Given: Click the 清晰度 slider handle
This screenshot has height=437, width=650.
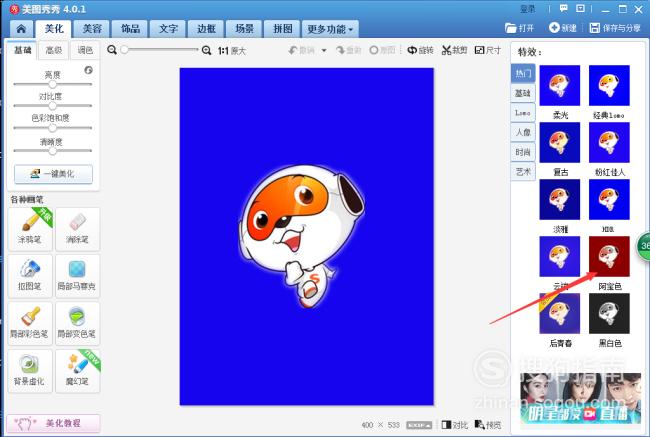Looking at the screenshot, I should [x=52, y=151].
